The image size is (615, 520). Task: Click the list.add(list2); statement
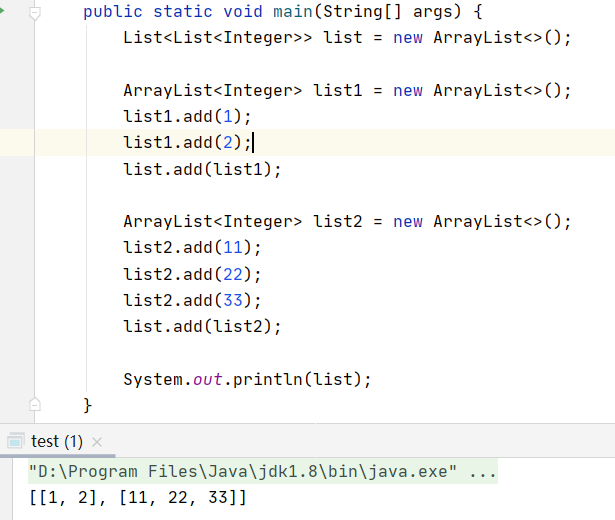[202, 326]
